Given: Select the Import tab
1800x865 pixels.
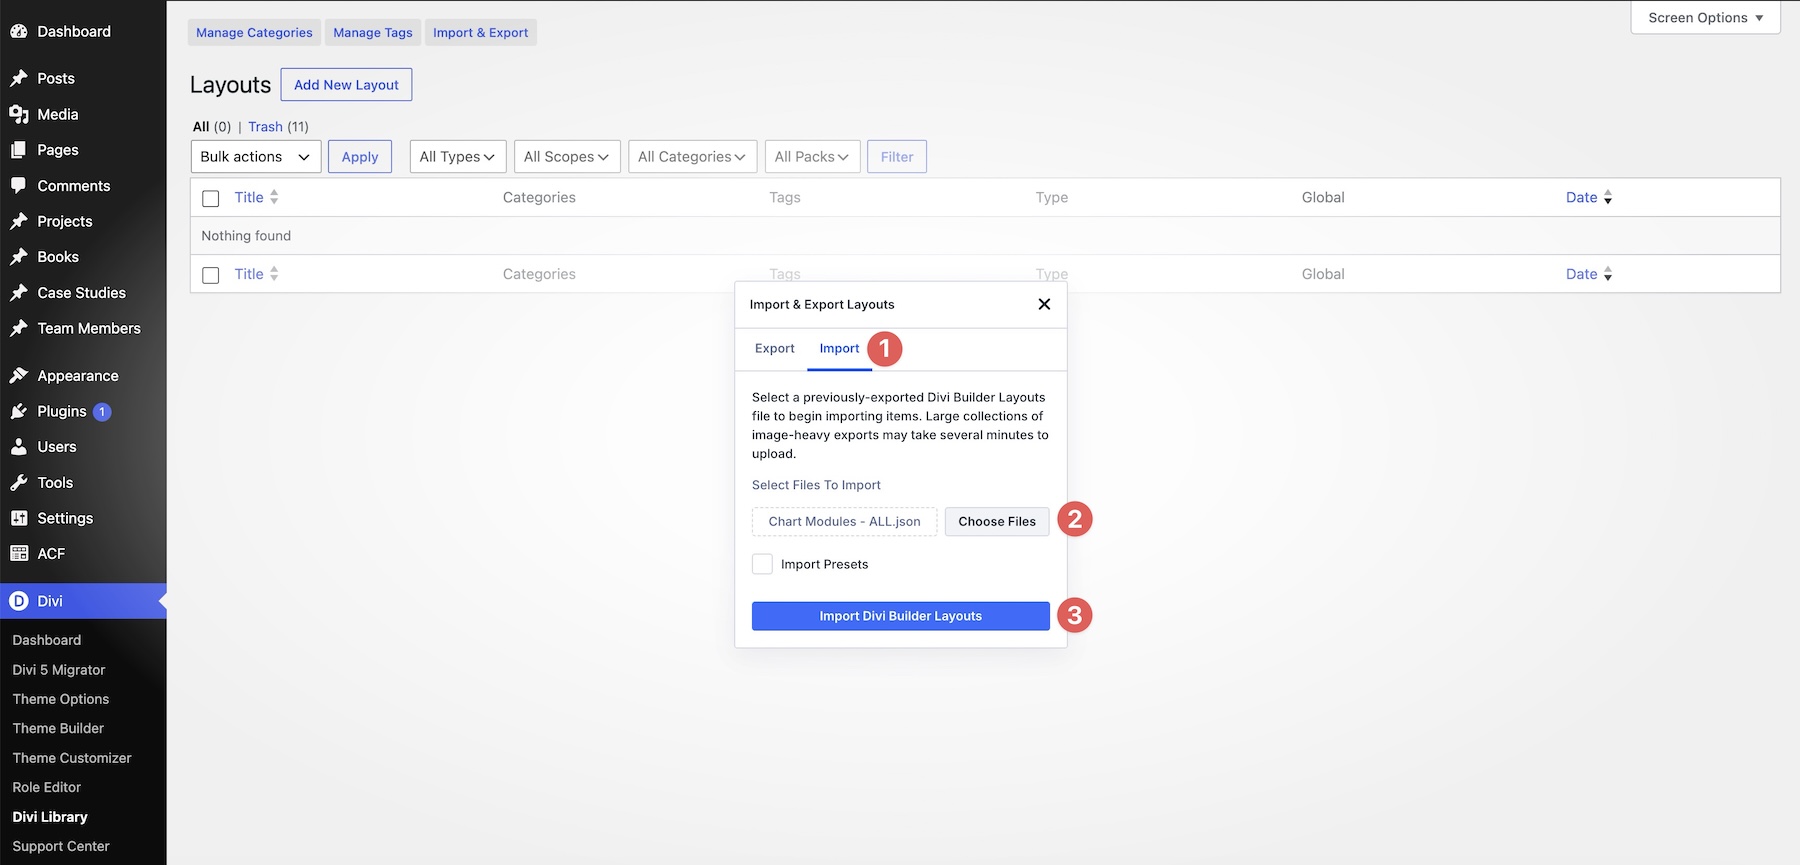Looking at the screenshot, I should pyautogui.click(x=839, y=348).
